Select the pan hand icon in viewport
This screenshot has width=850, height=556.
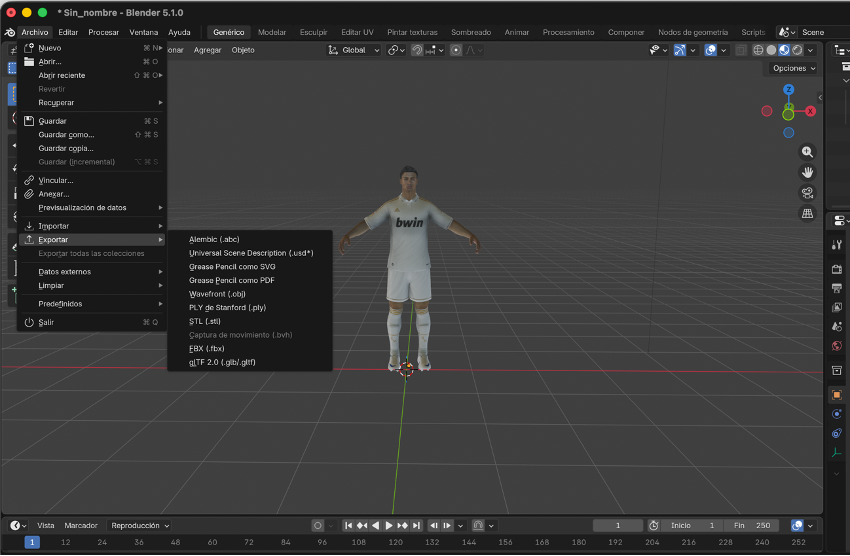(807, 172)
